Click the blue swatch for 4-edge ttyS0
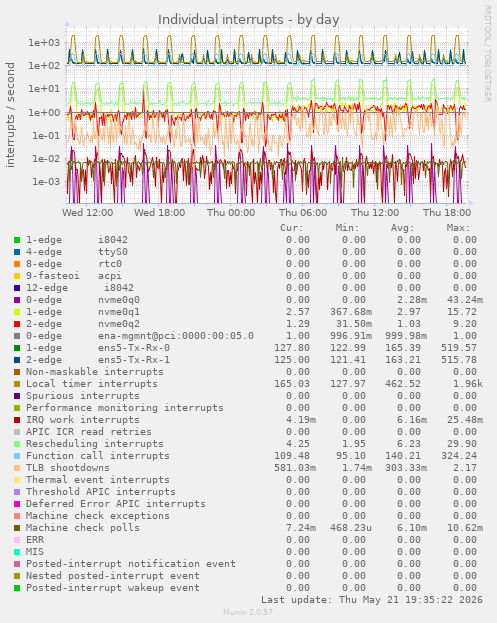The width and height of the screenshot is (497, 623). click(17, 252)
